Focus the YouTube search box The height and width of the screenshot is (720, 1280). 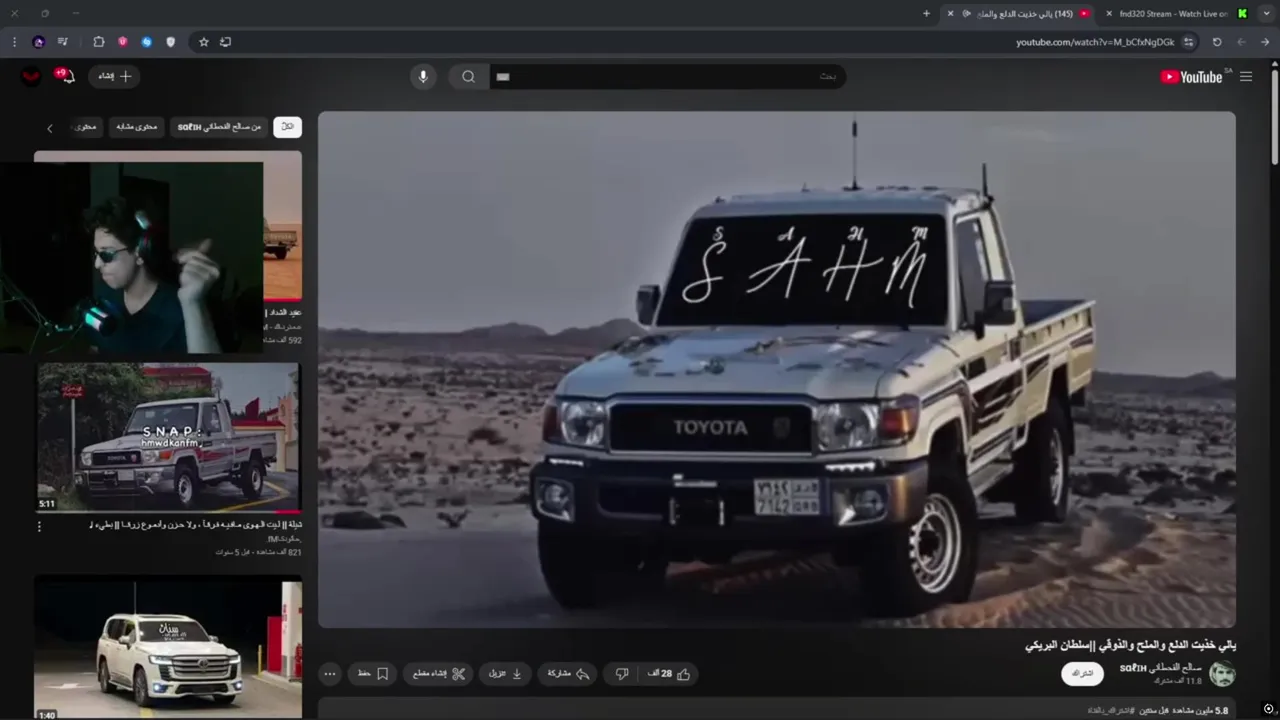coord(667,77)
